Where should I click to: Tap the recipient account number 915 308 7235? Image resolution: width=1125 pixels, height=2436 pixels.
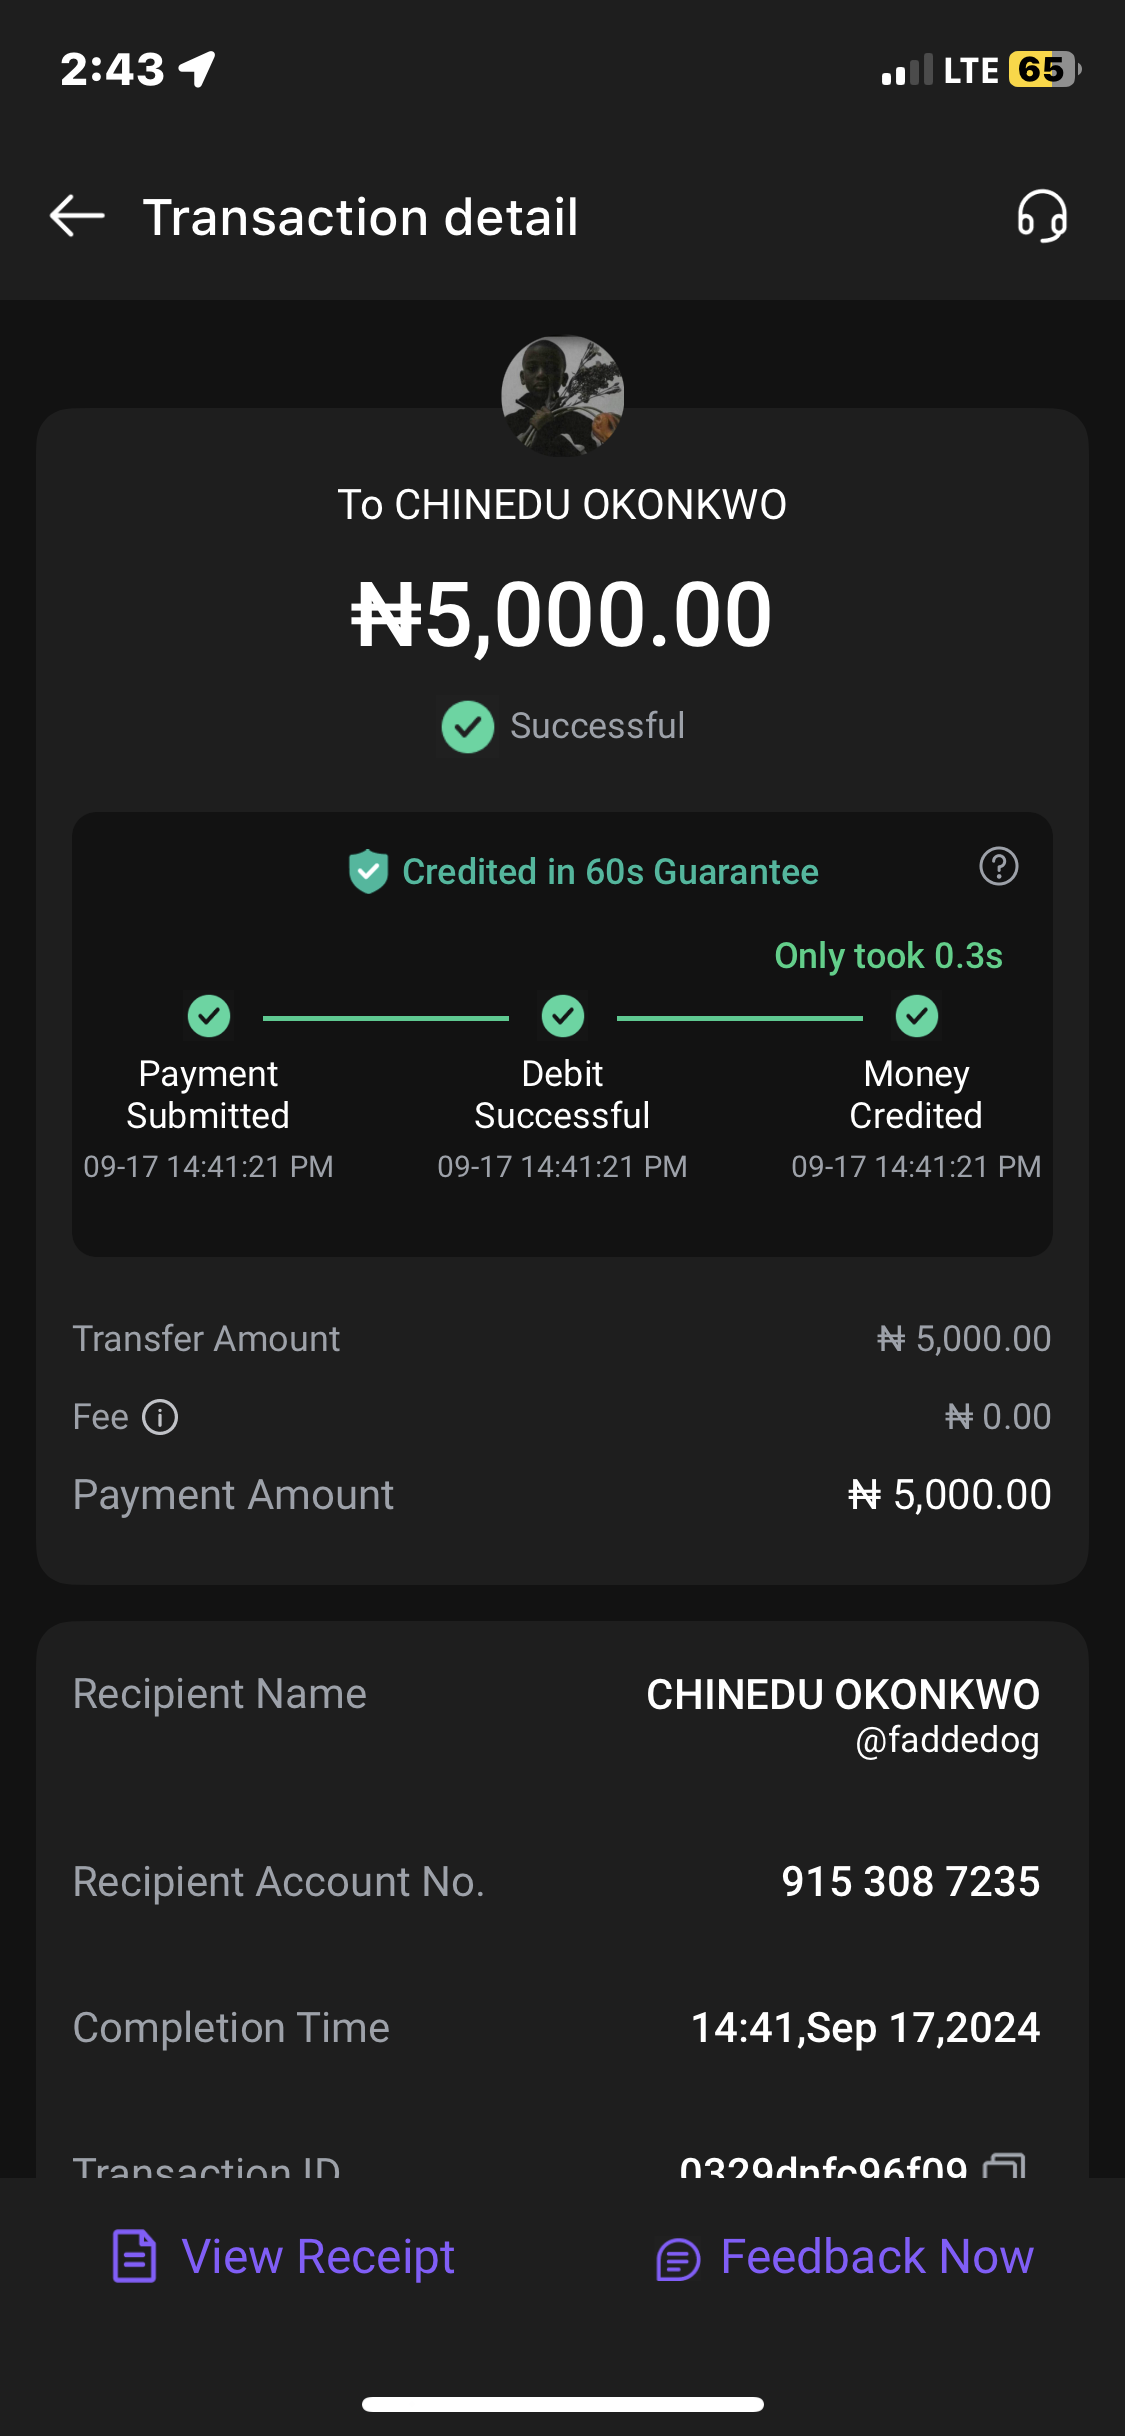910,1881
